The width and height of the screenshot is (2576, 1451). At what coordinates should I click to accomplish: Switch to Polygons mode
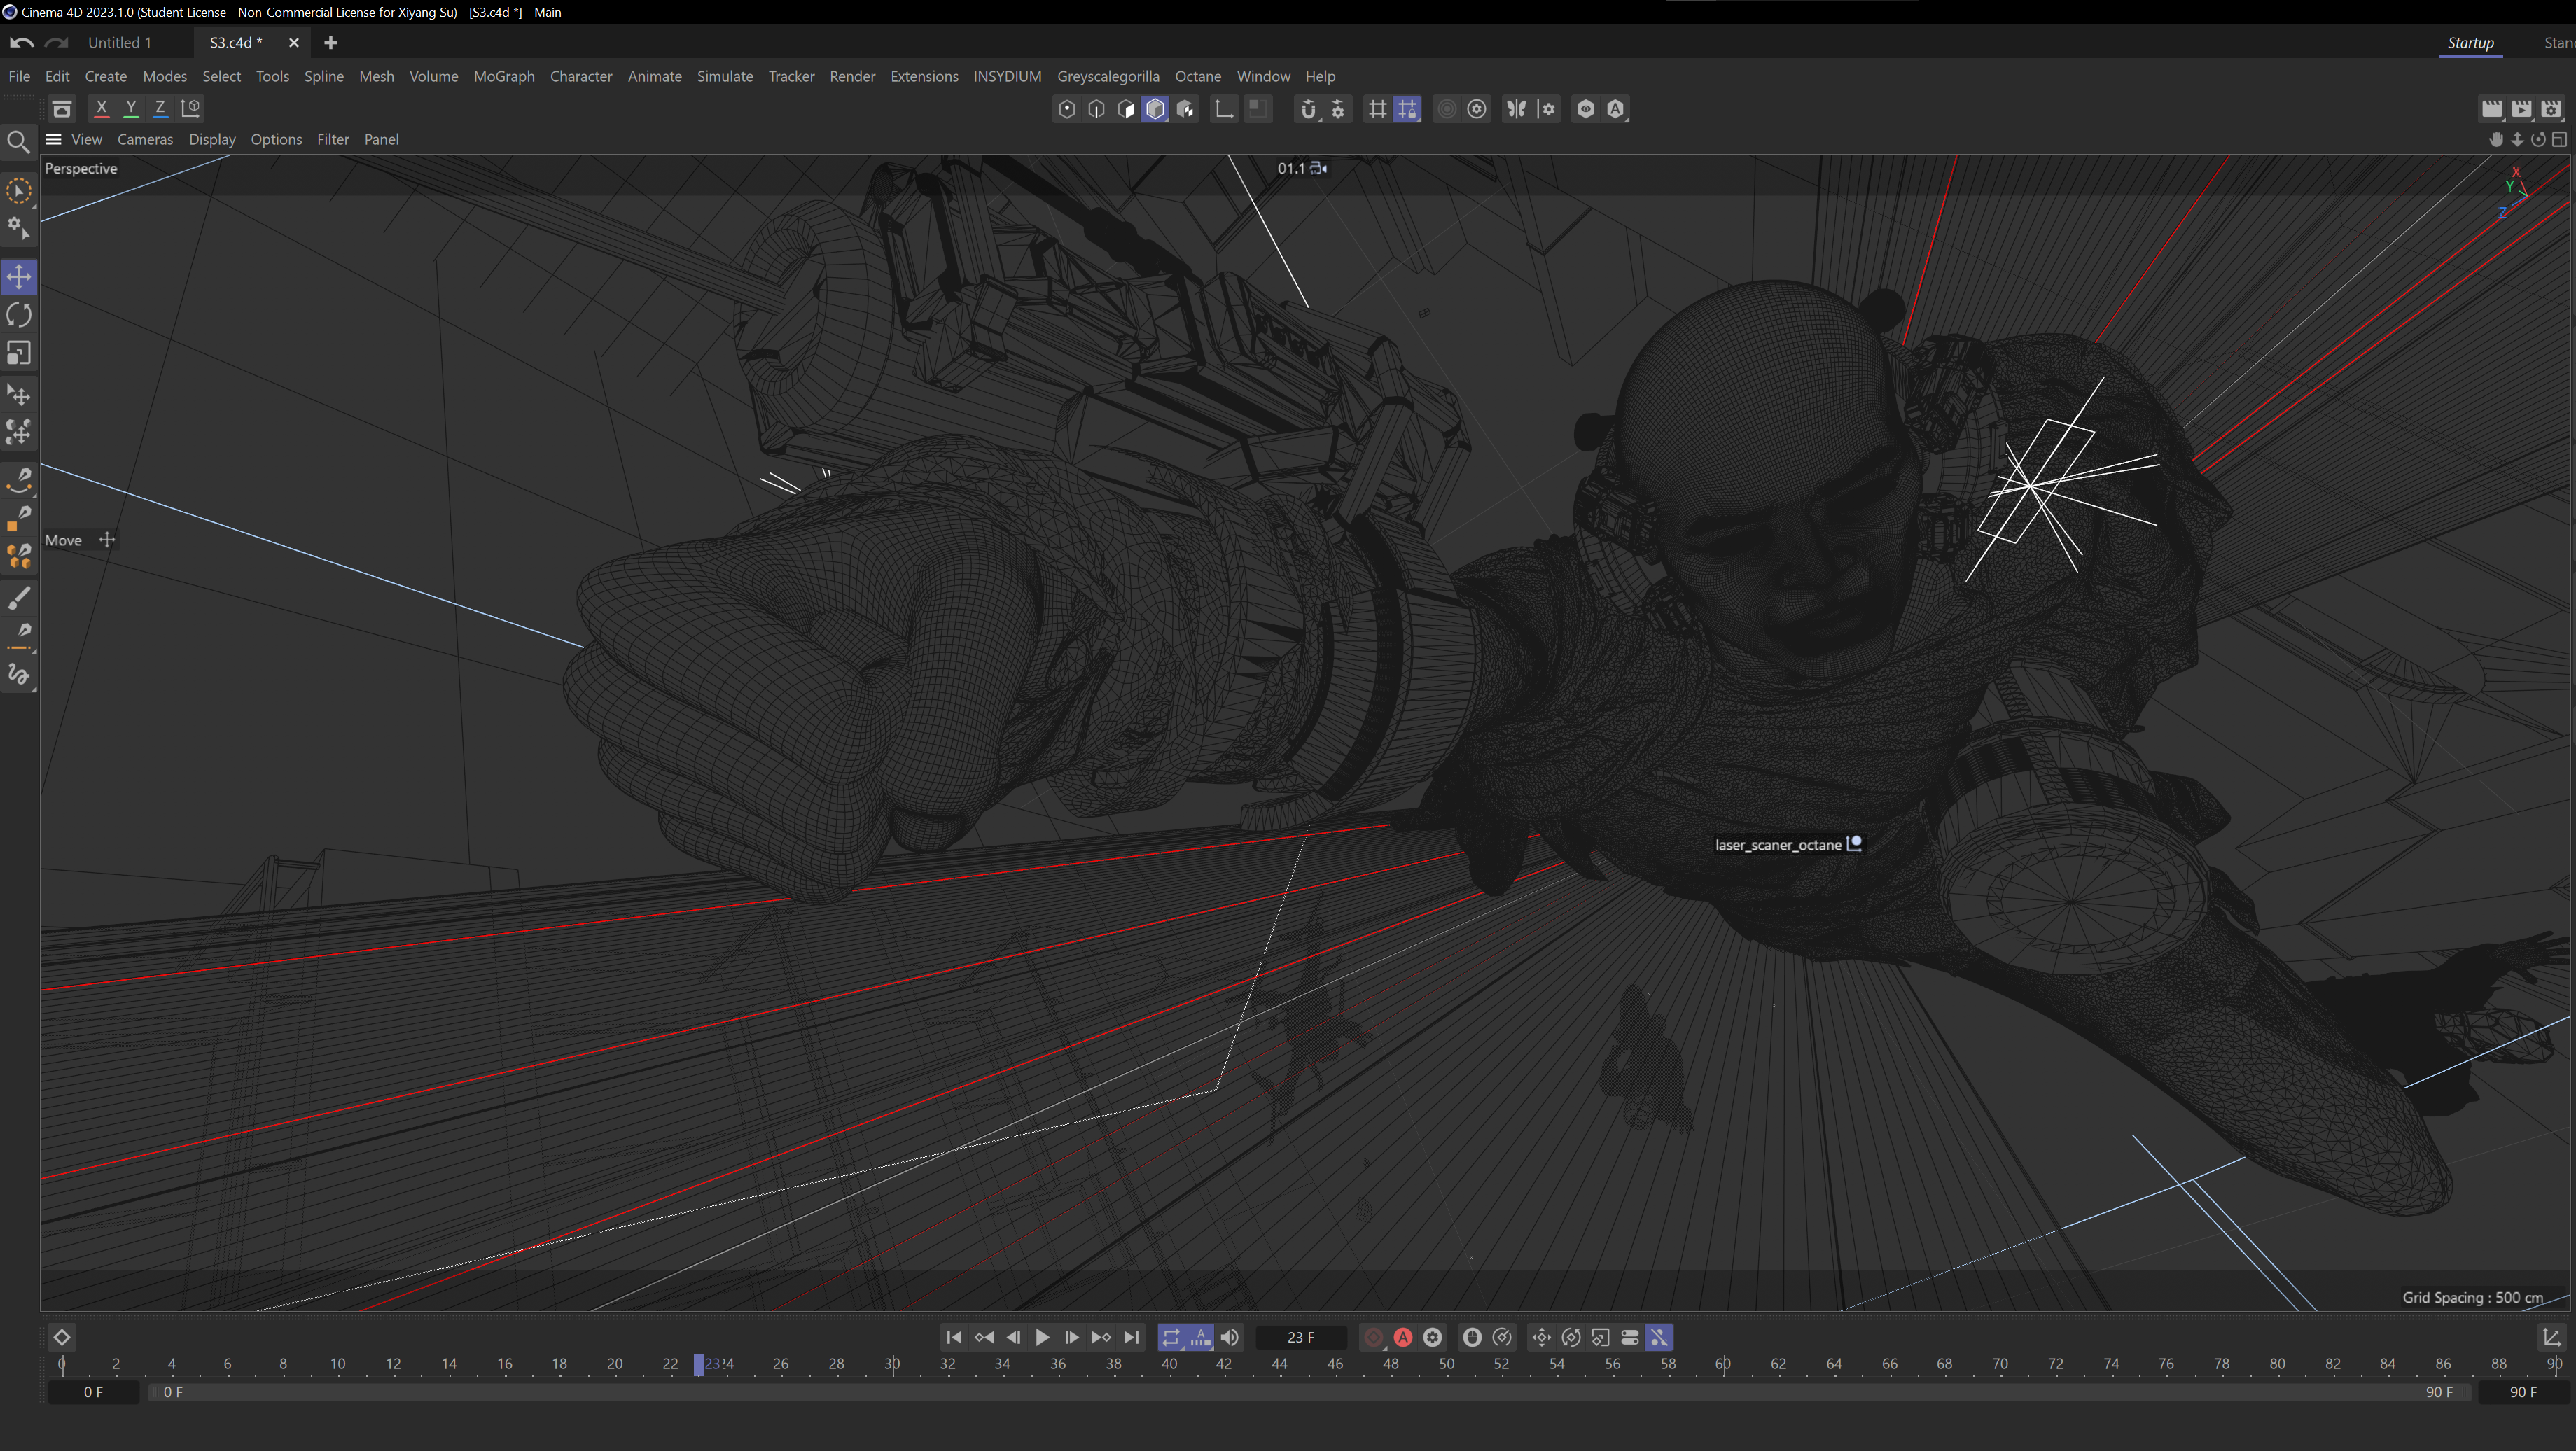(1126, 109)
